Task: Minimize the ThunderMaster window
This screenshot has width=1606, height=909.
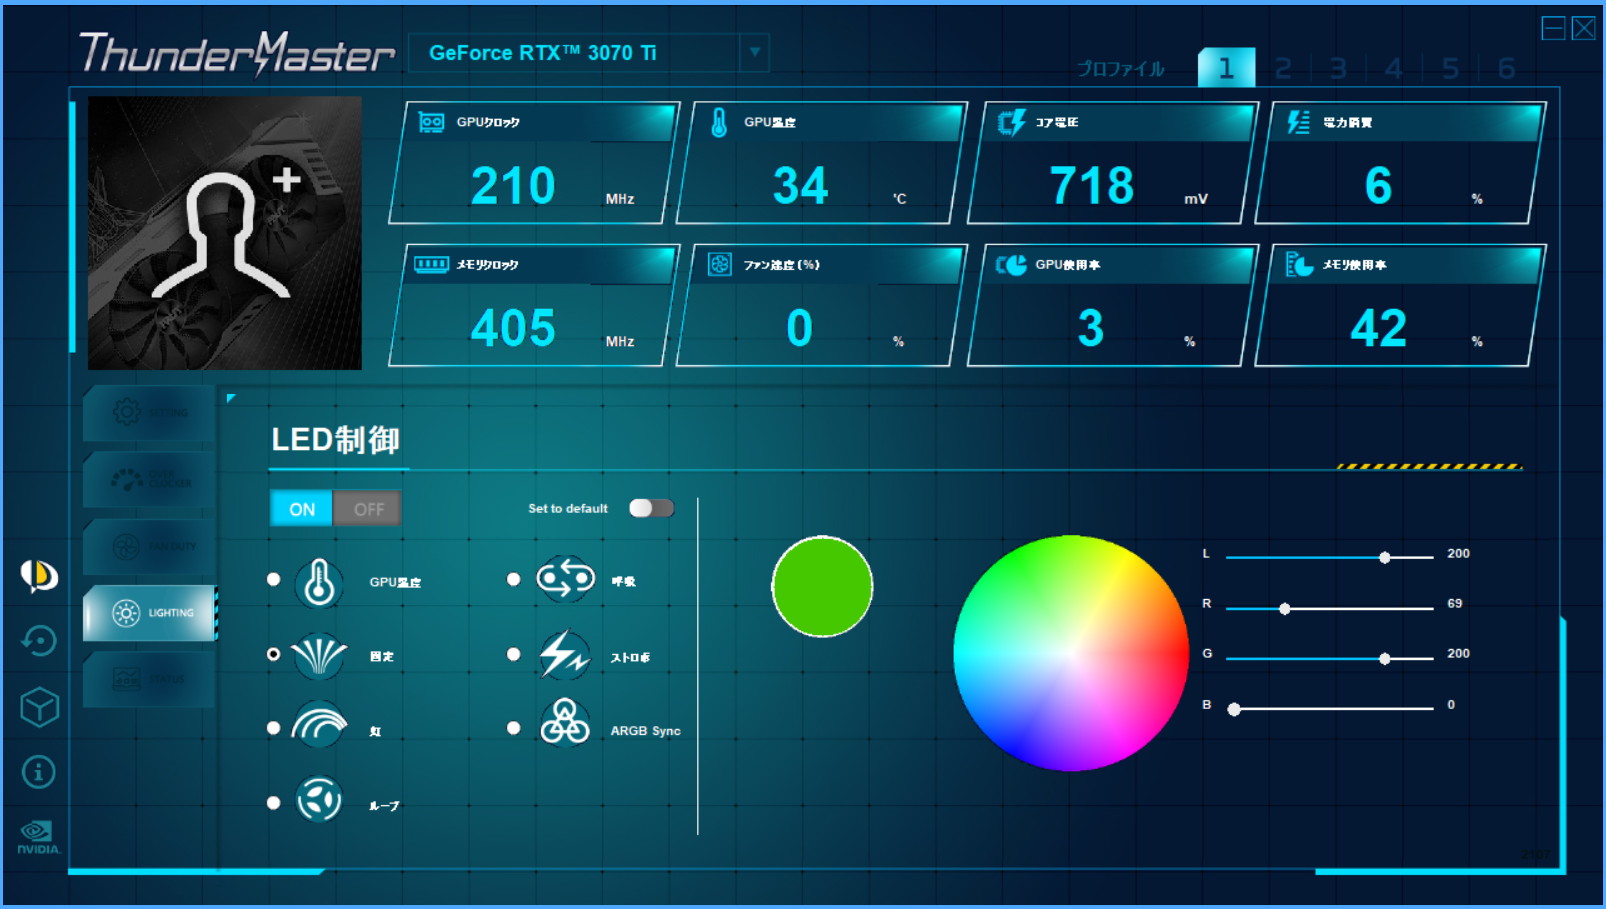Action: (x=1553, y=28)
